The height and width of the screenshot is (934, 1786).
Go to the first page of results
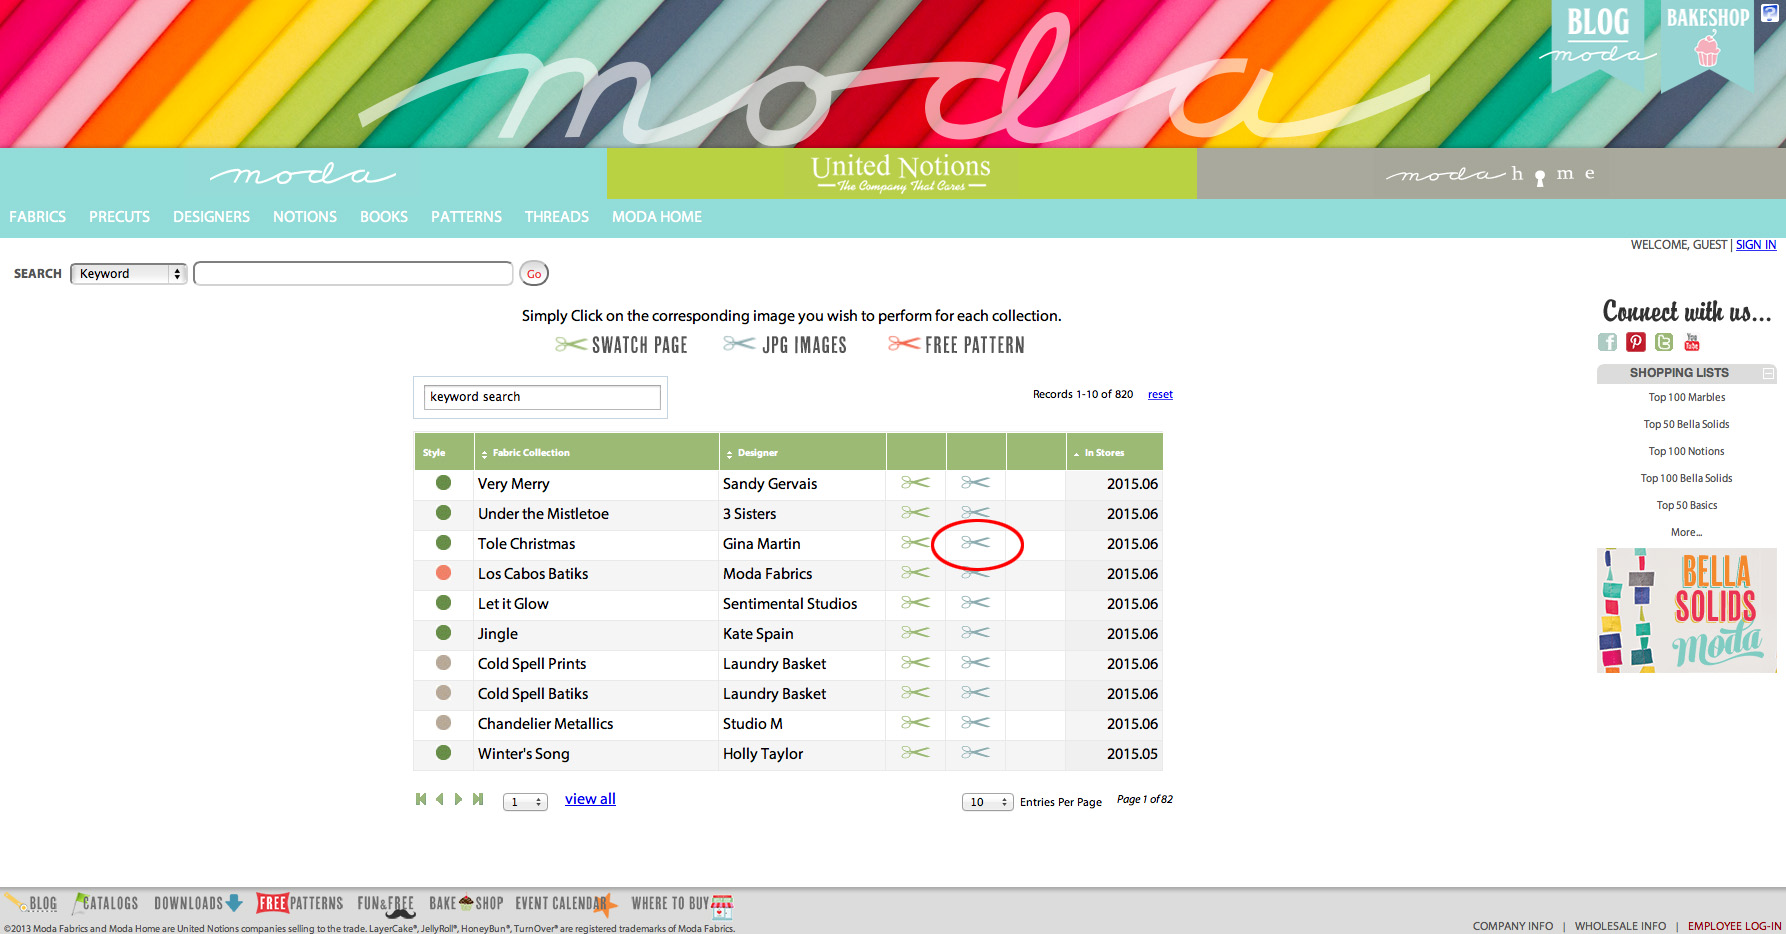(421, 799)
